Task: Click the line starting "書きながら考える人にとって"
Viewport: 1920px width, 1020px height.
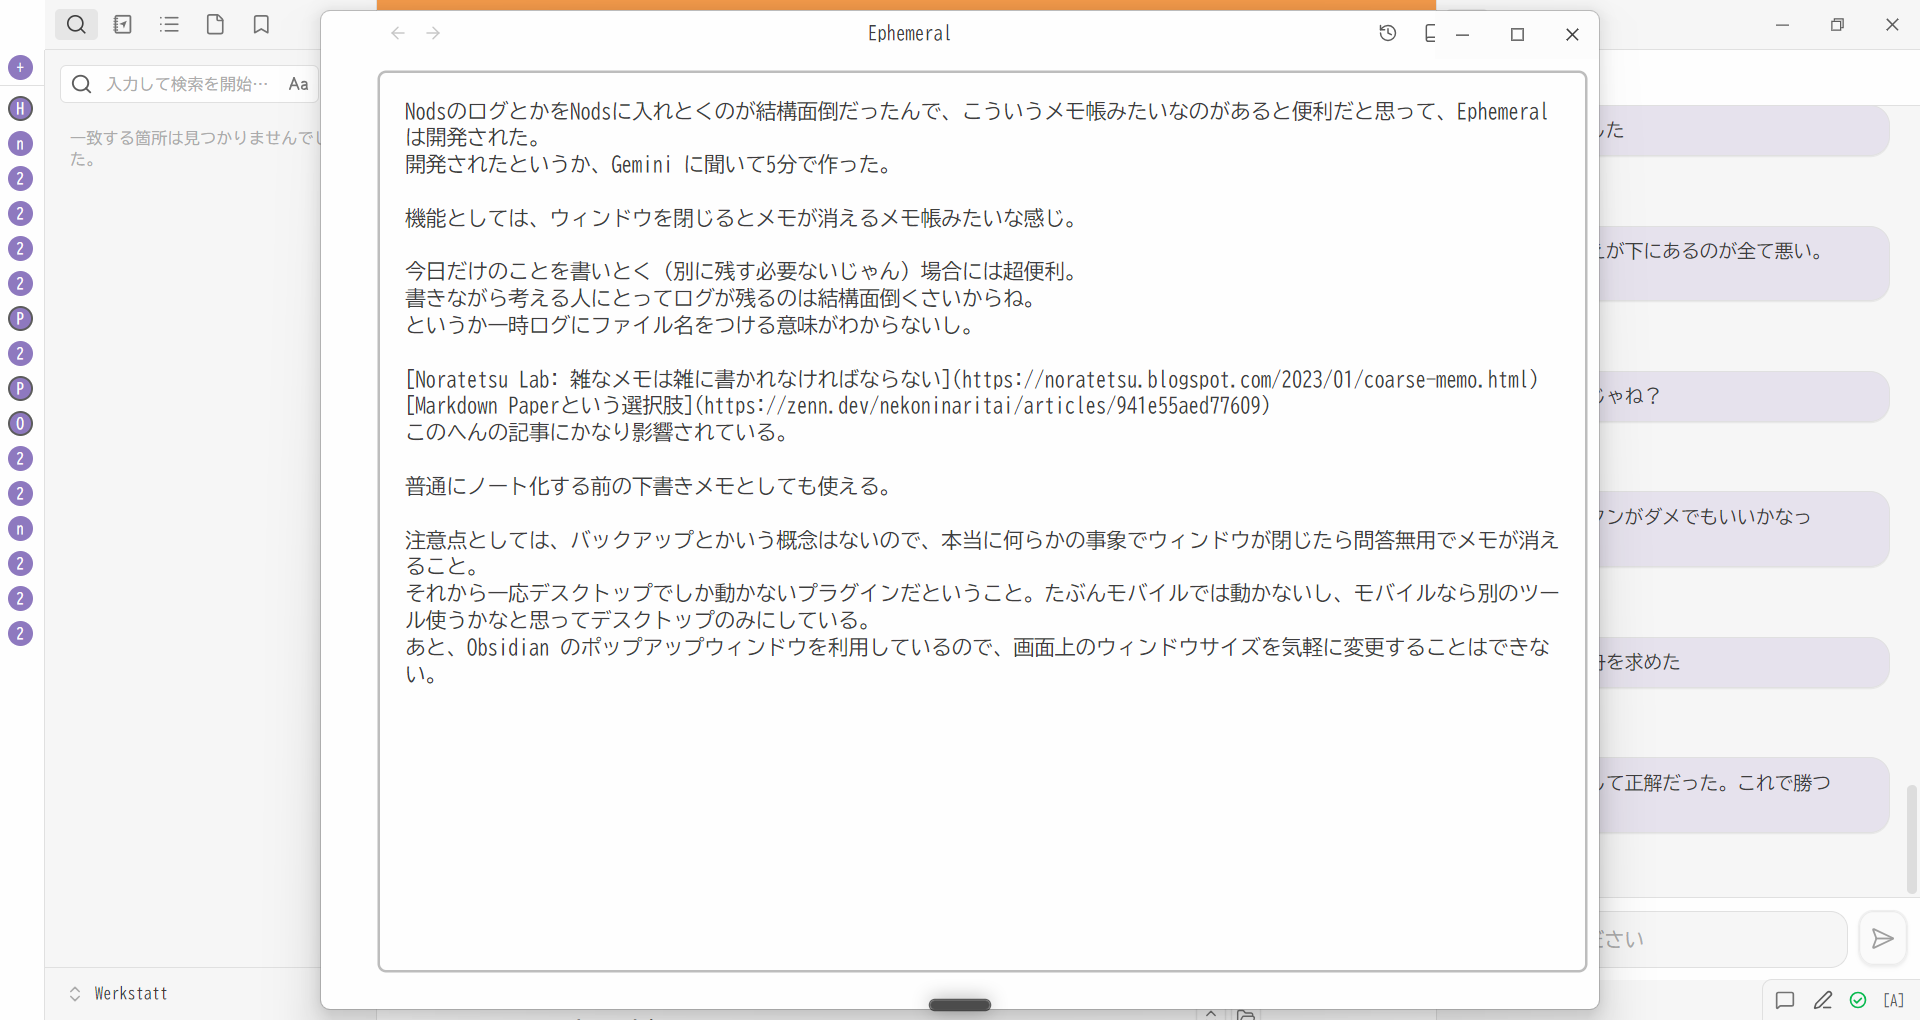Action: tap(722, 298)
